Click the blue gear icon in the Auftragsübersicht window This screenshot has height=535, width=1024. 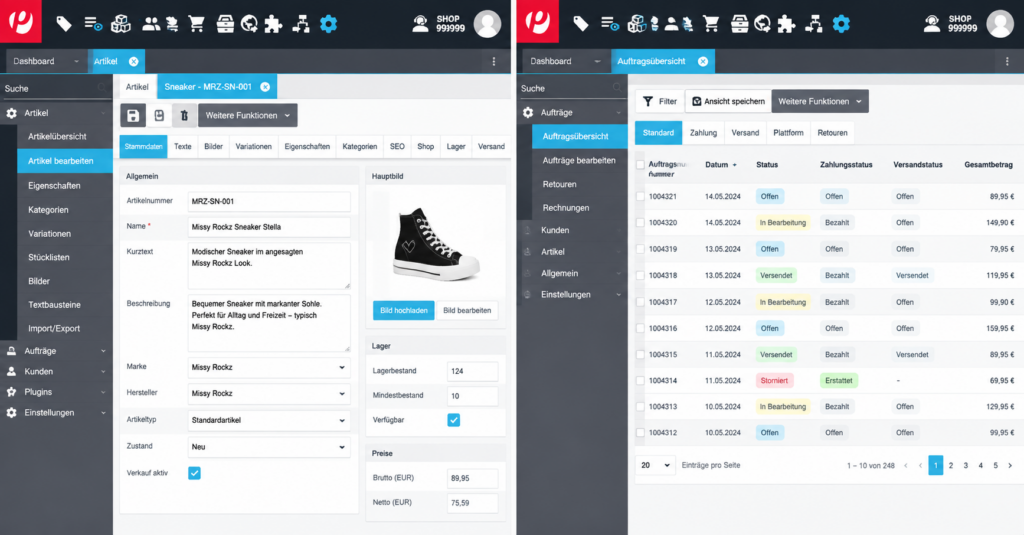click(841, 24)
